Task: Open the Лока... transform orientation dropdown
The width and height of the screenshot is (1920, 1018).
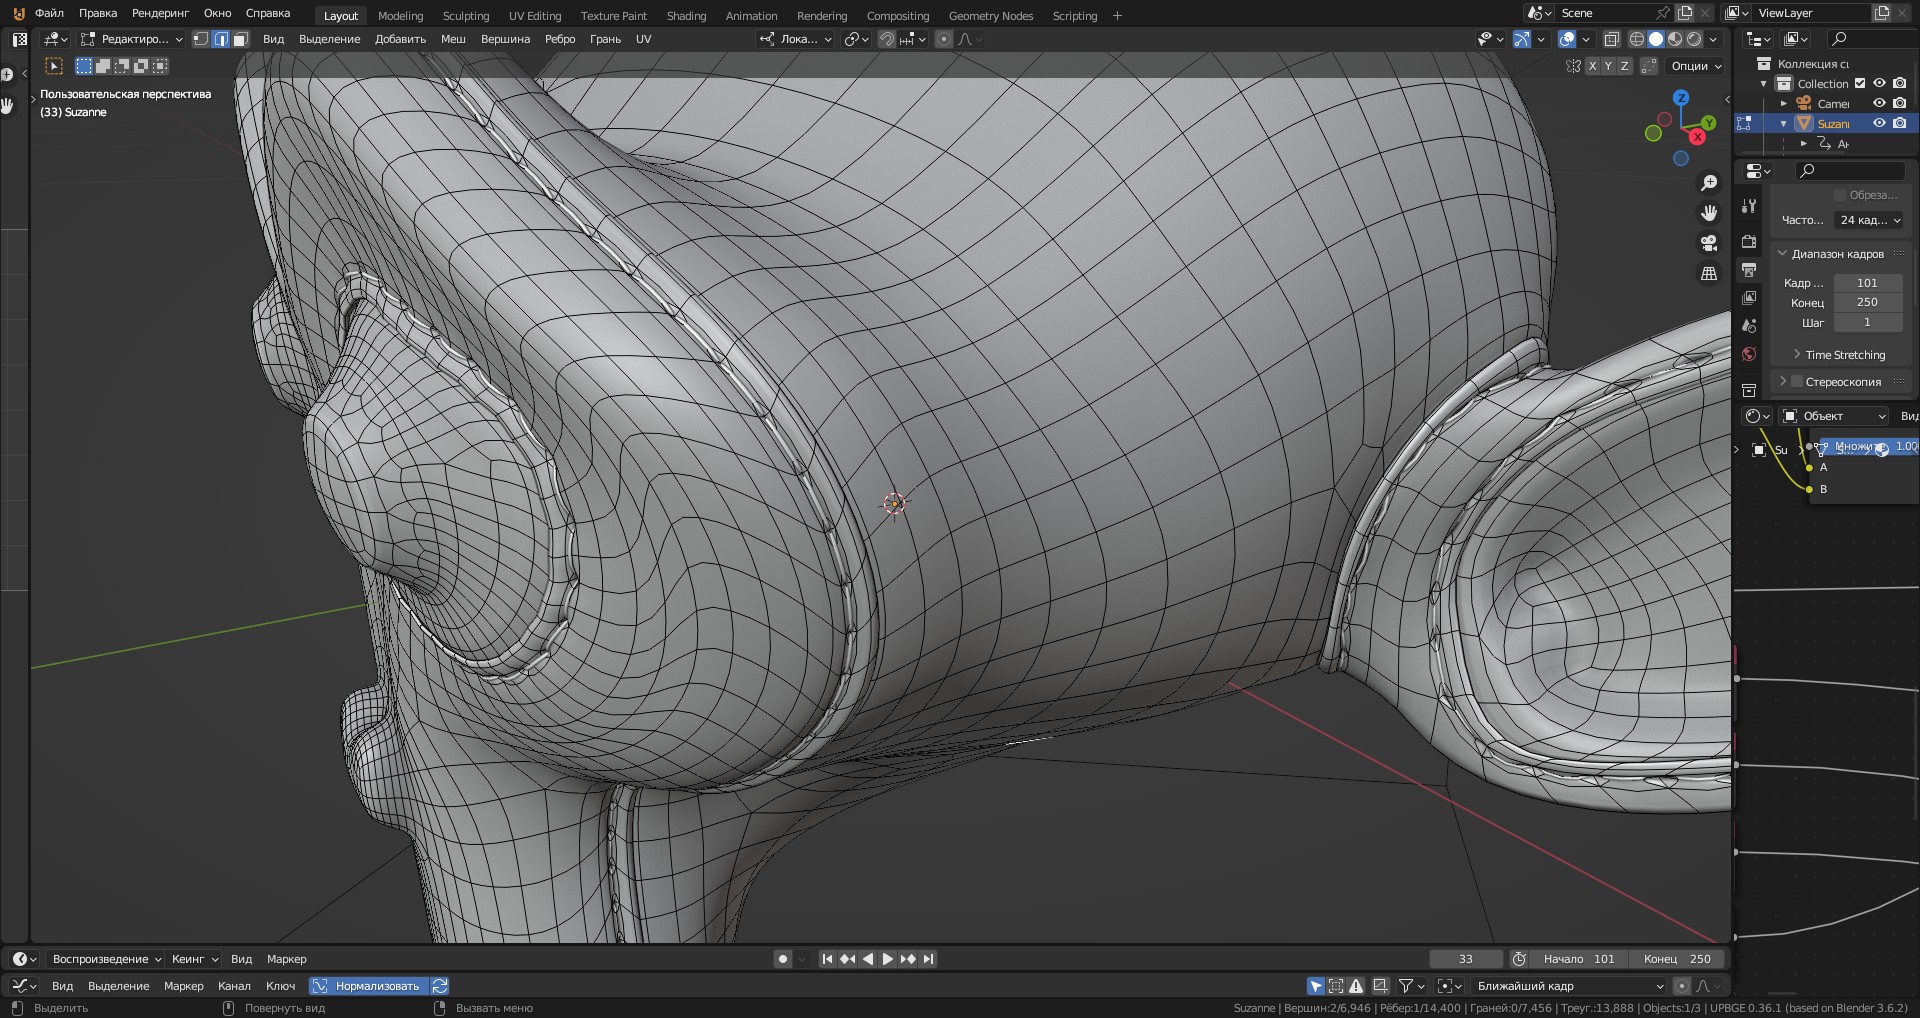Action: coord(796,39)
